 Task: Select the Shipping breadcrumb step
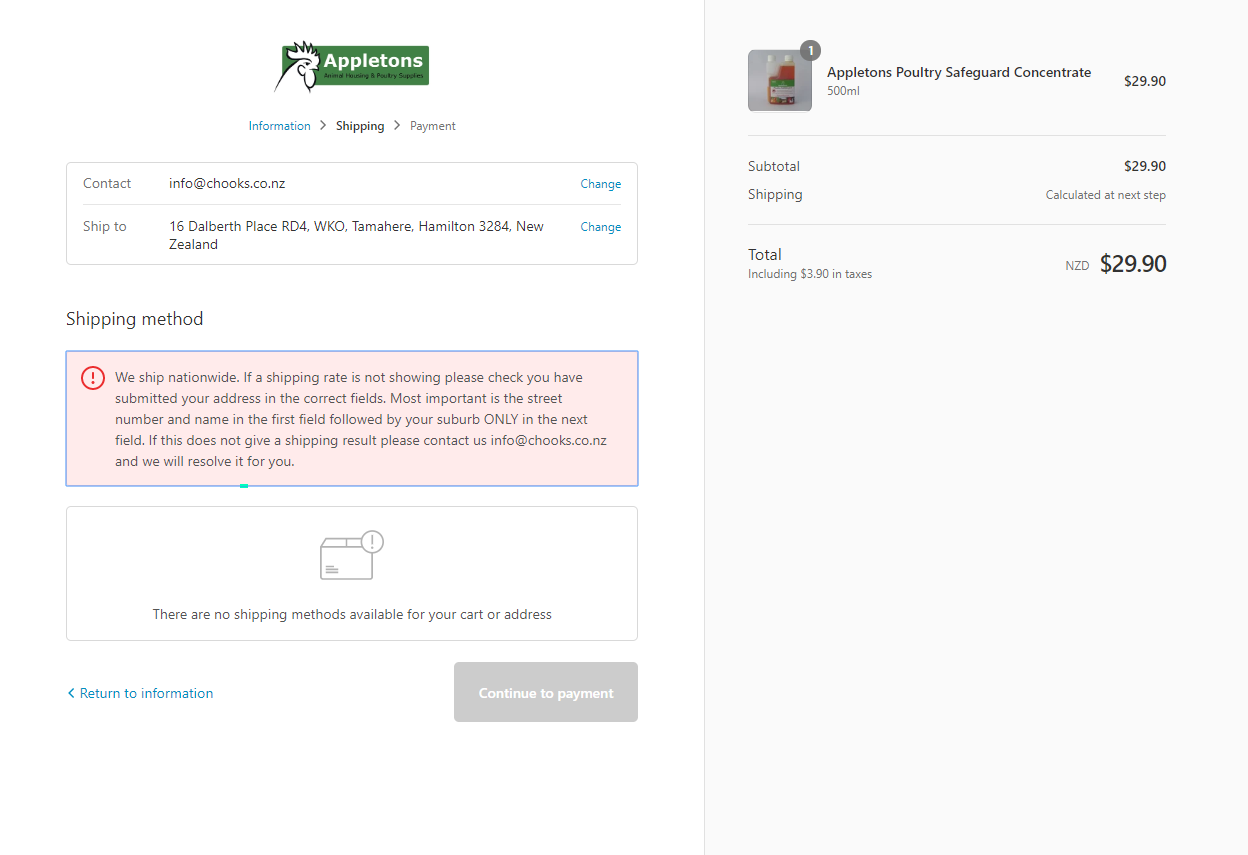(360, 126)
